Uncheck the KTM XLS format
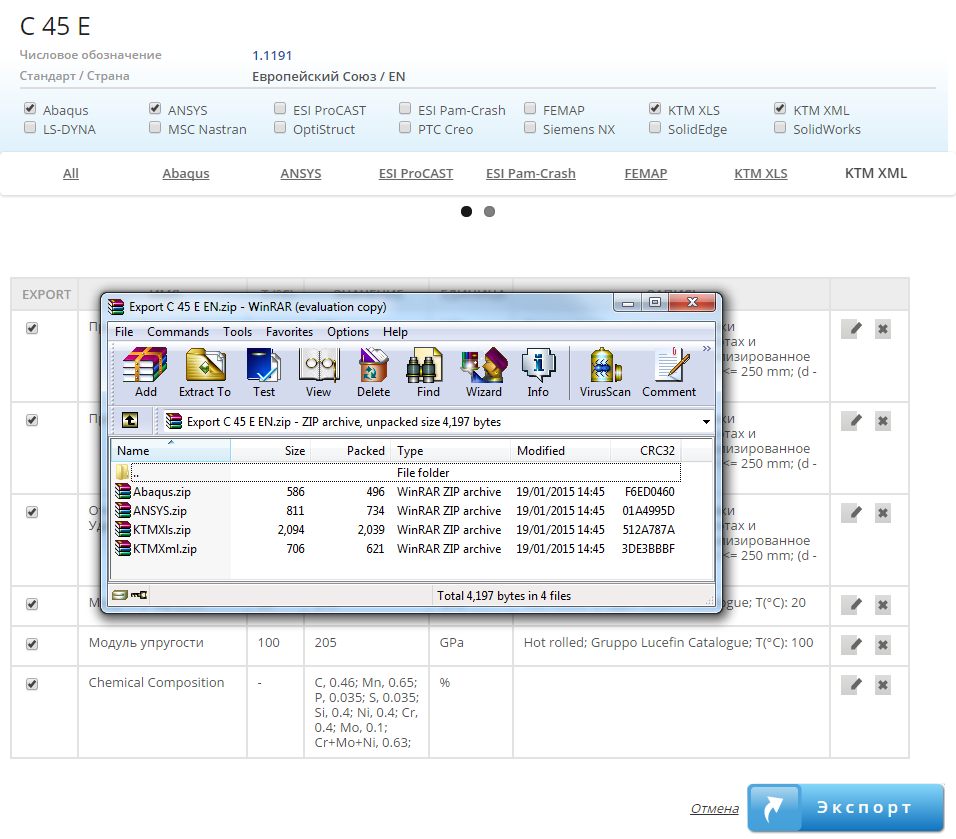956x839 pixels. coord(655,109)
